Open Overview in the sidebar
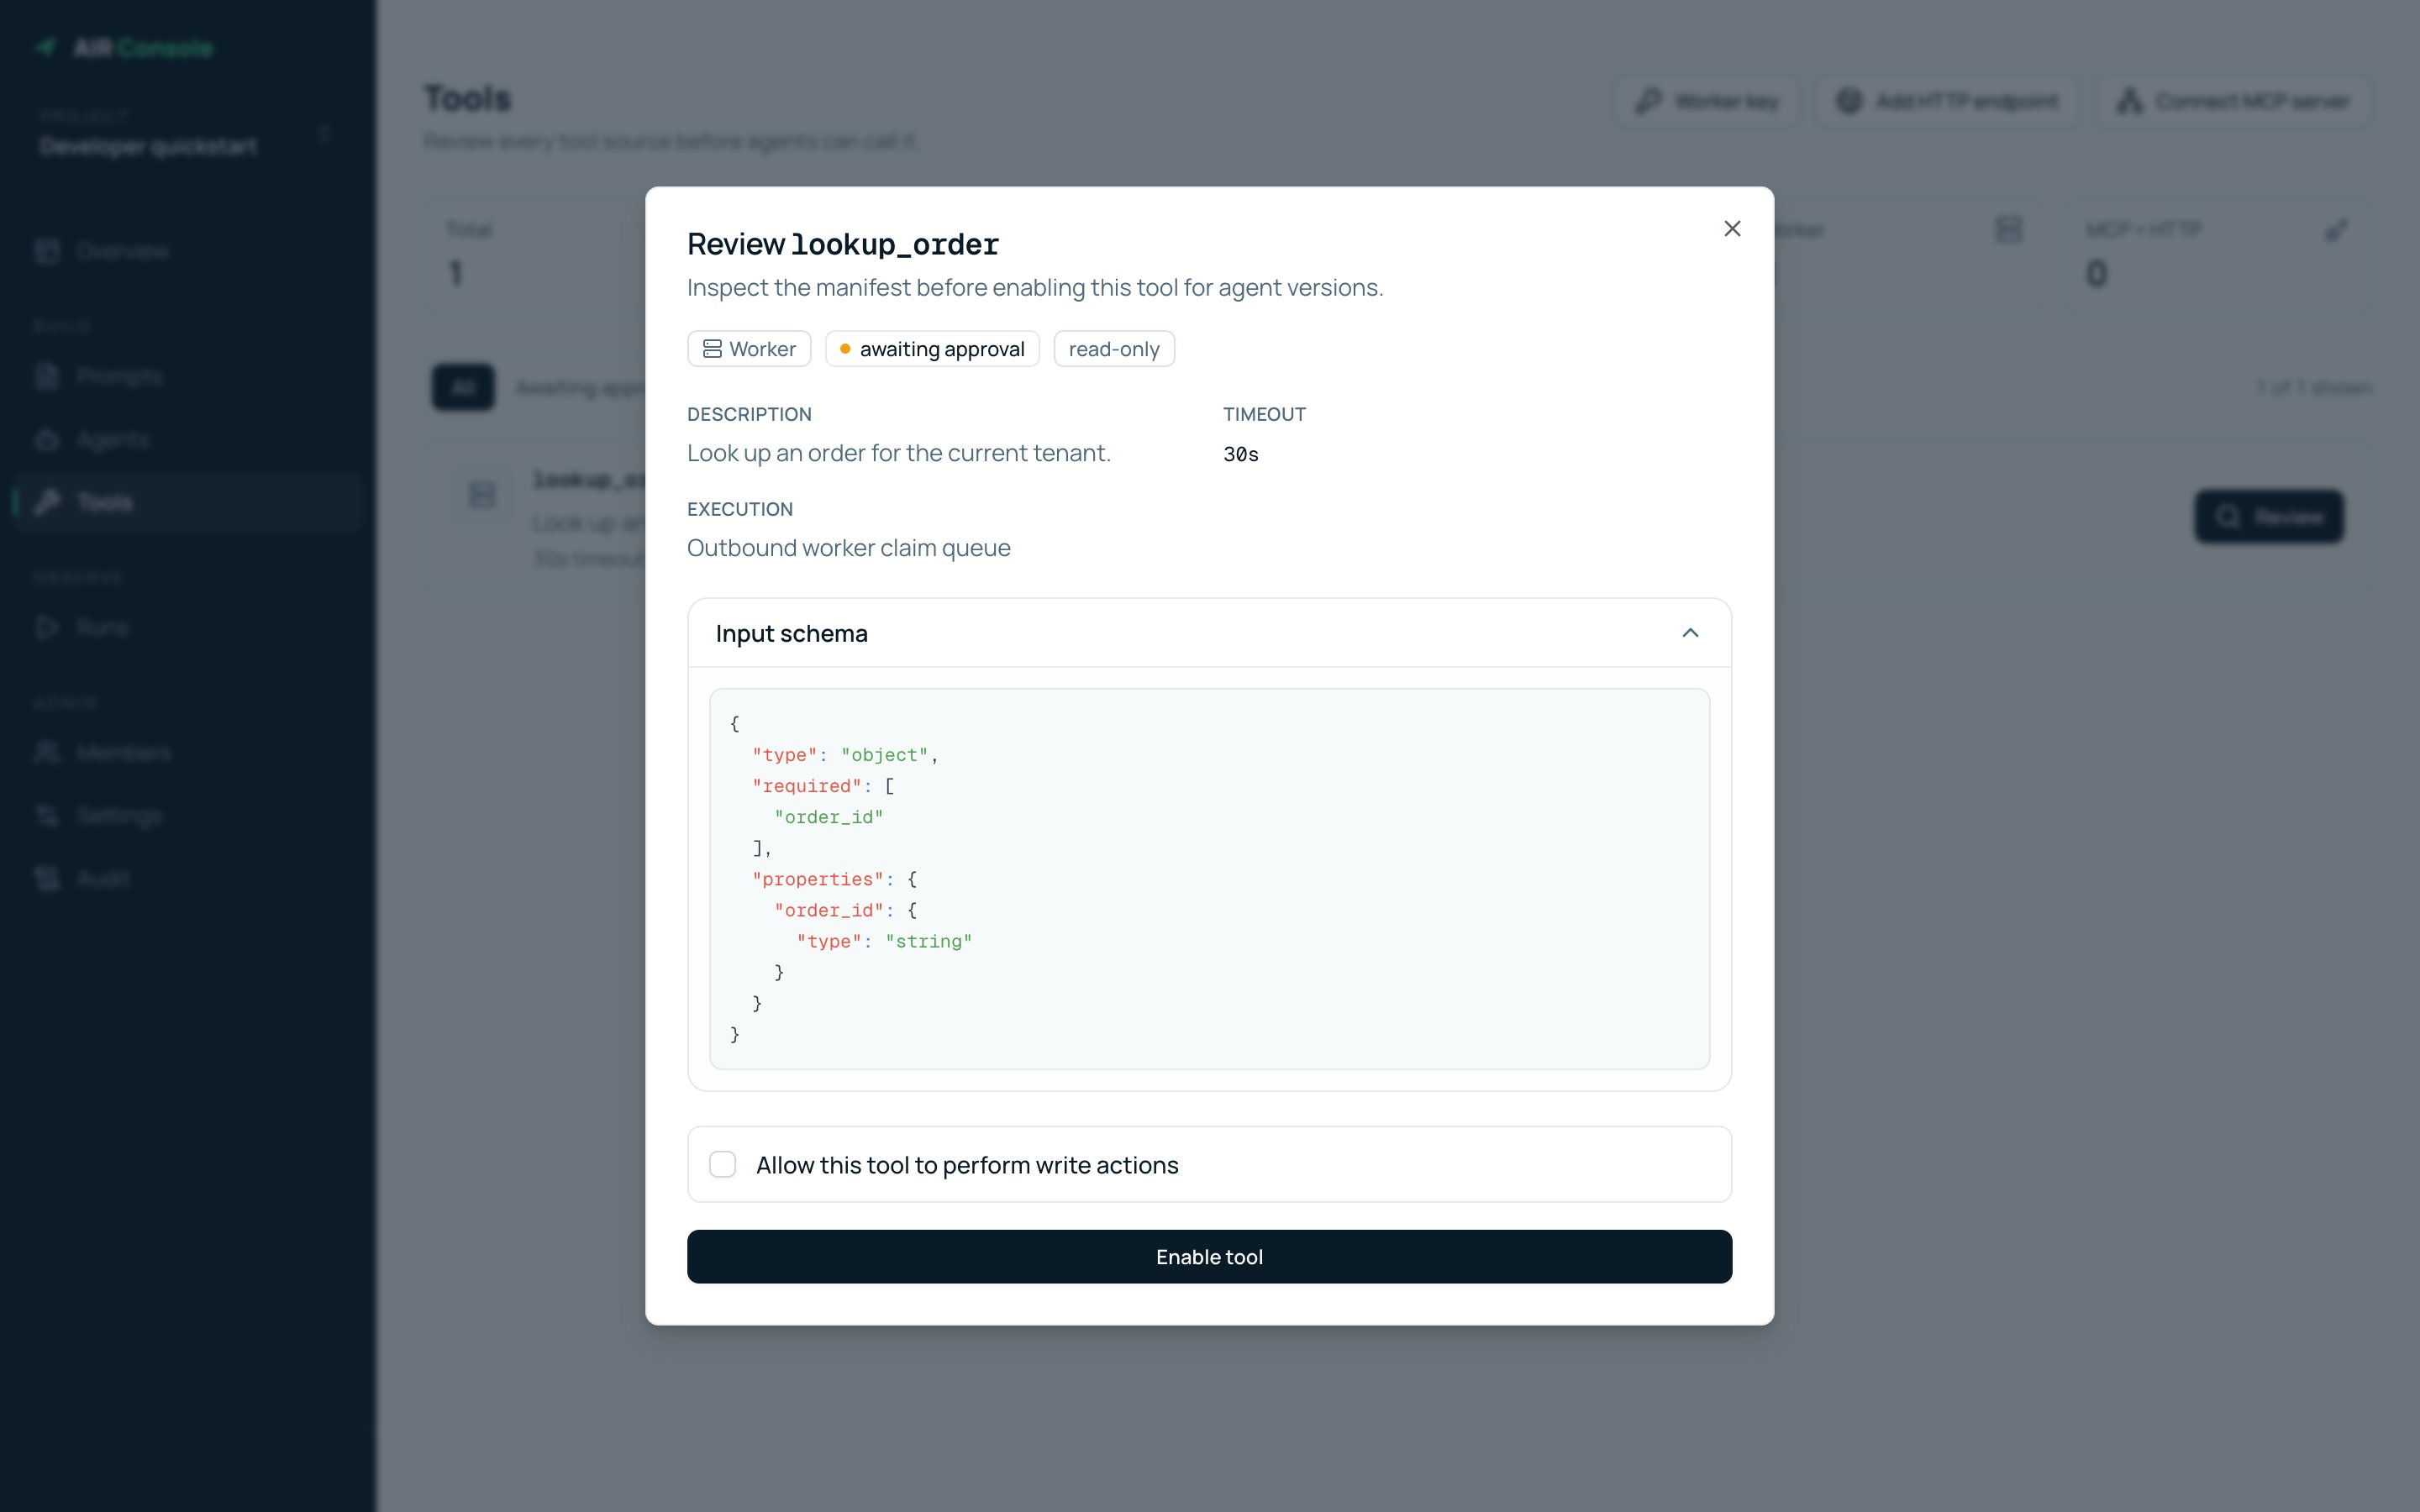 188,251
